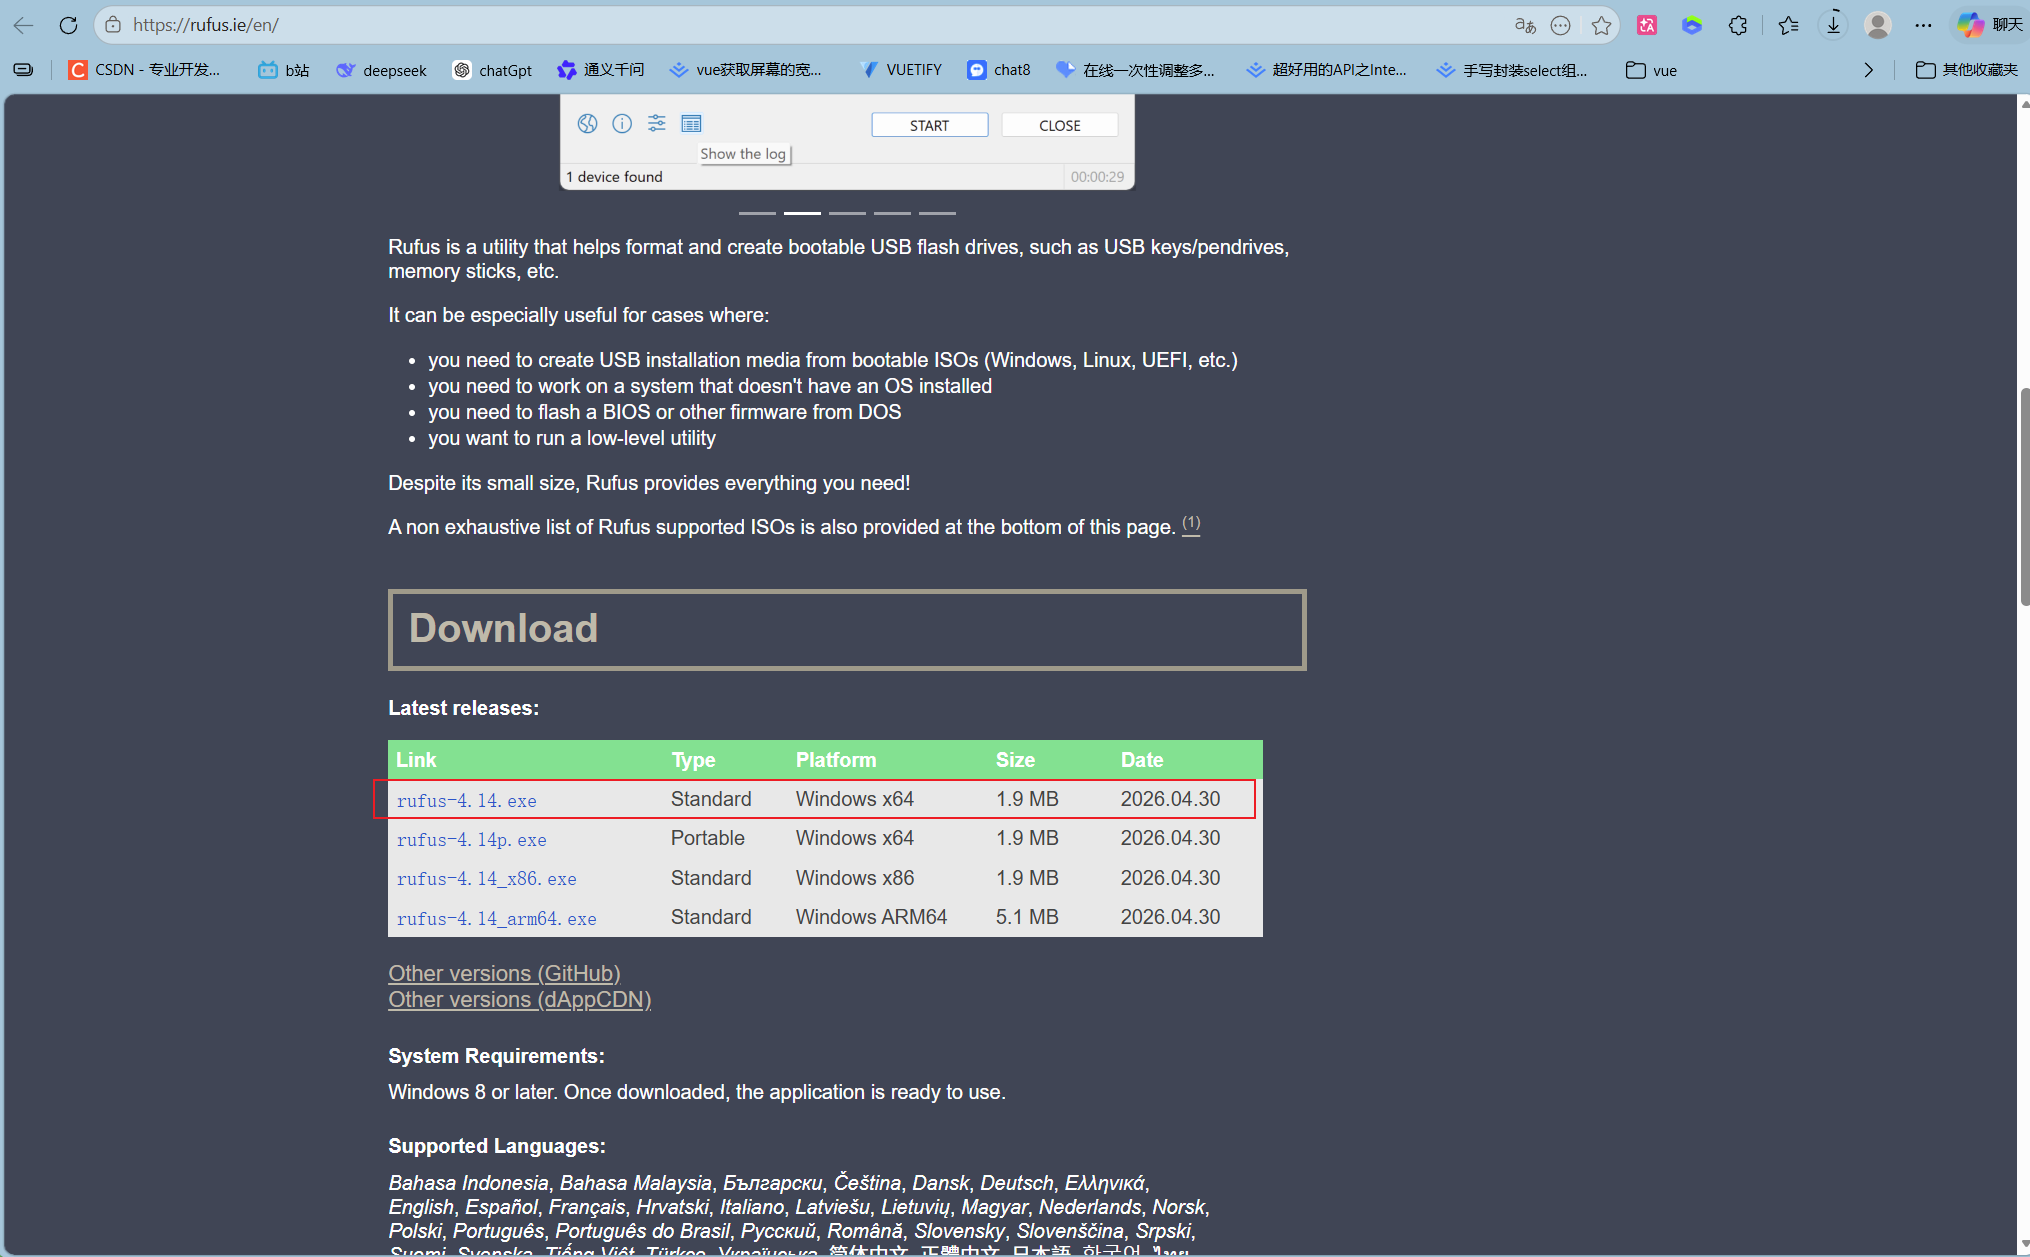Open the chat8 bookmark

[999, 70]
